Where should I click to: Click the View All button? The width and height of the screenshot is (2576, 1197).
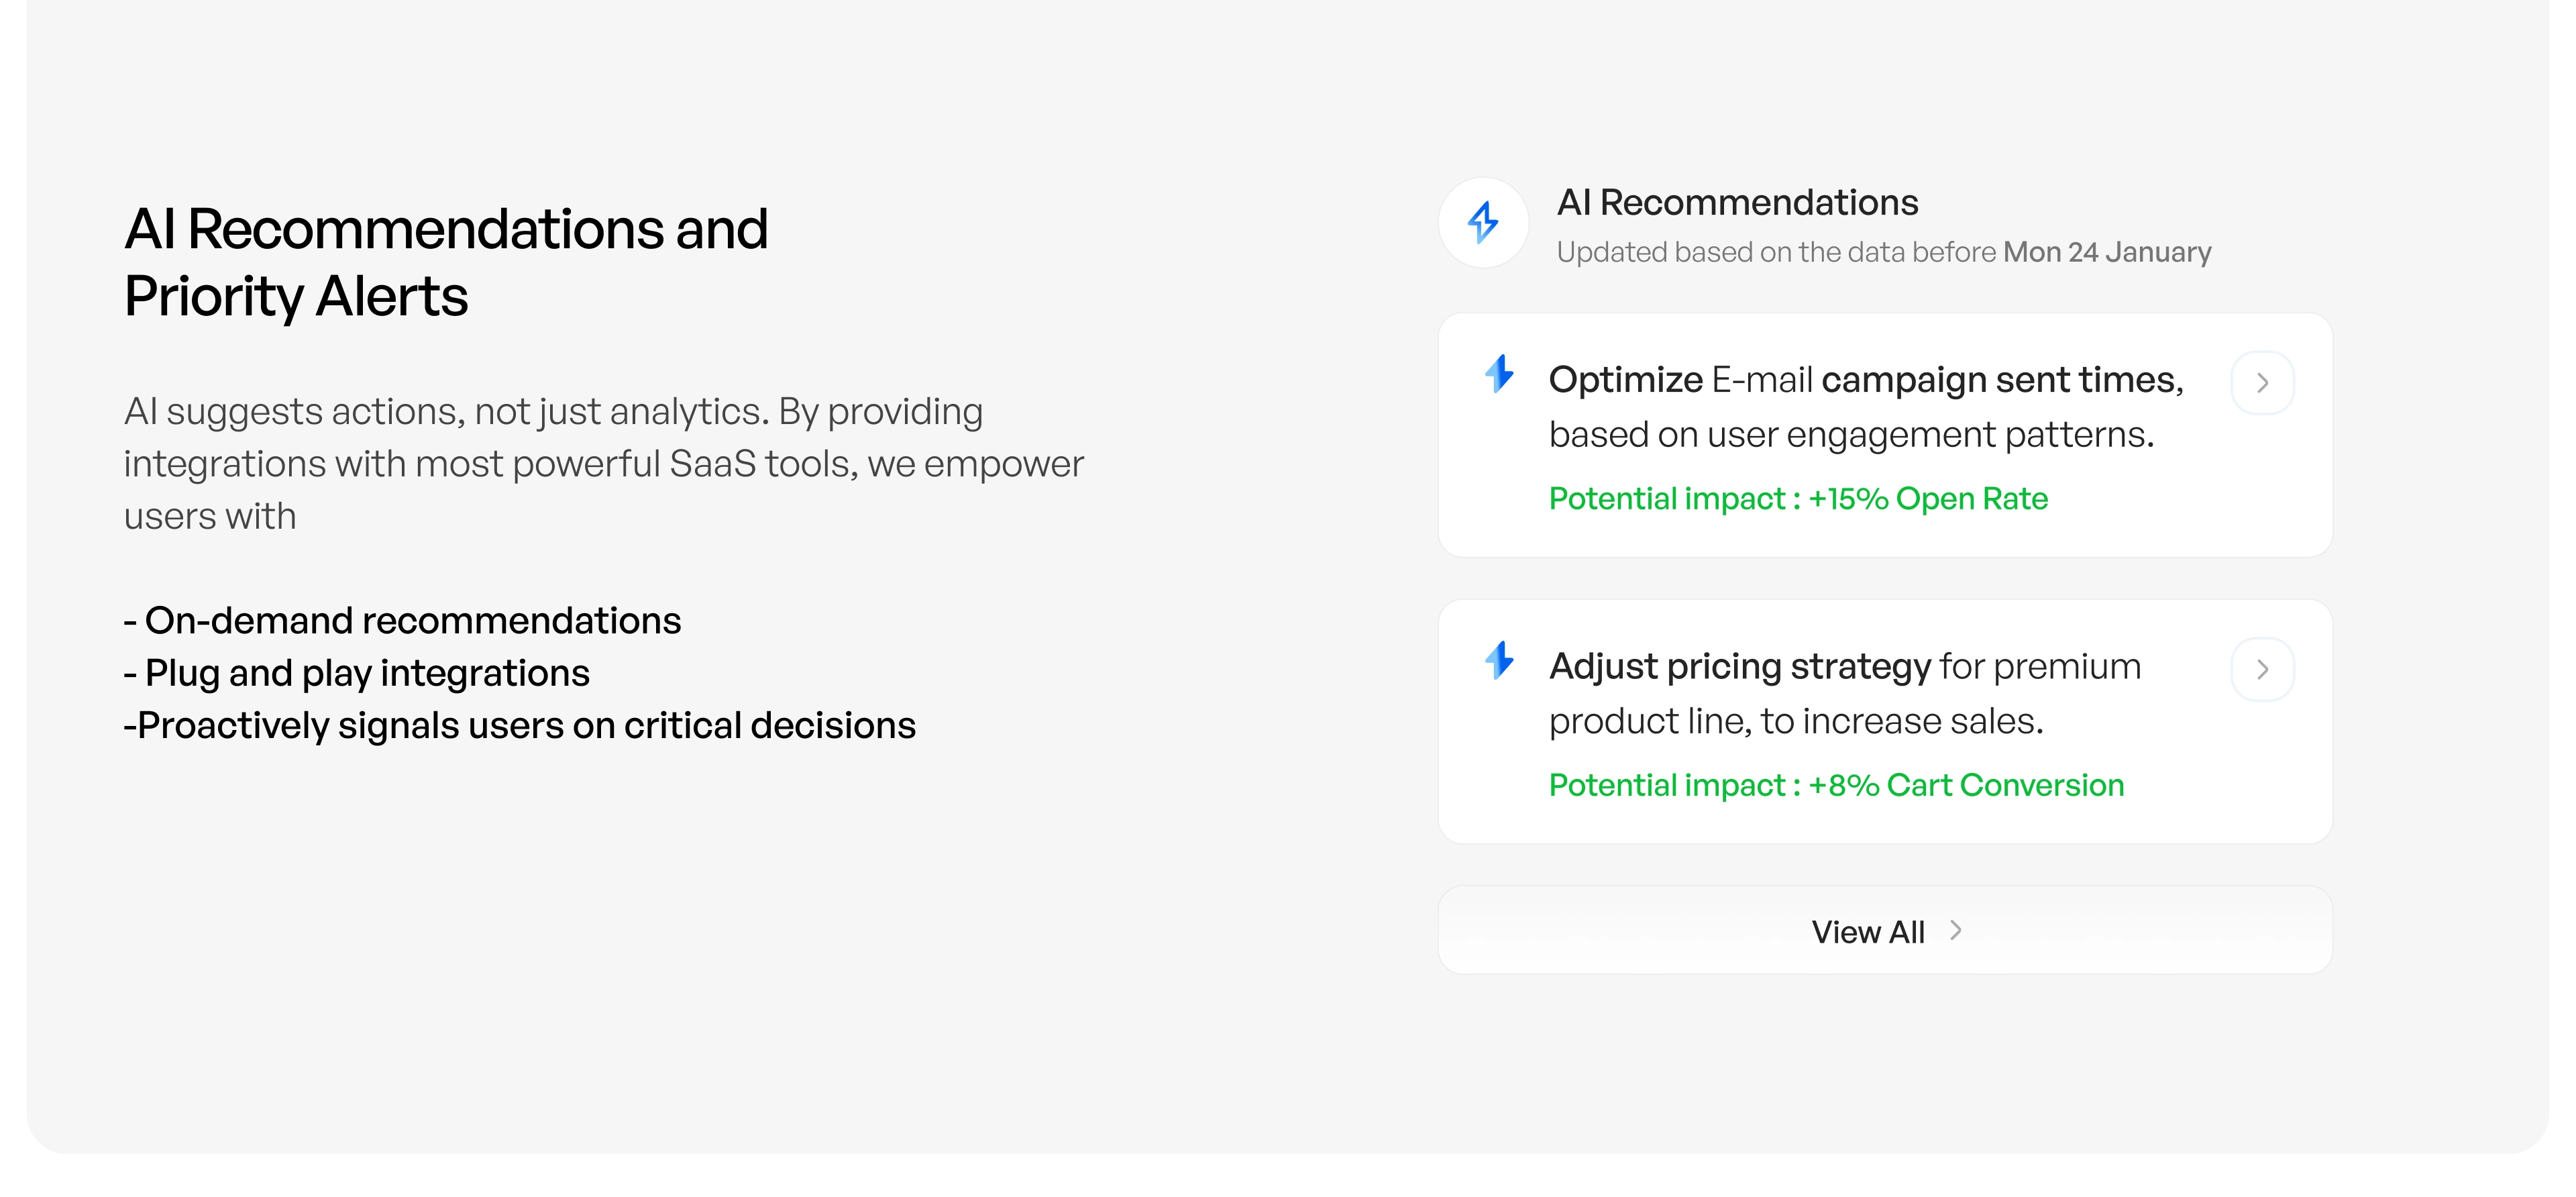pyautogui.click(x=1885, y=931)
